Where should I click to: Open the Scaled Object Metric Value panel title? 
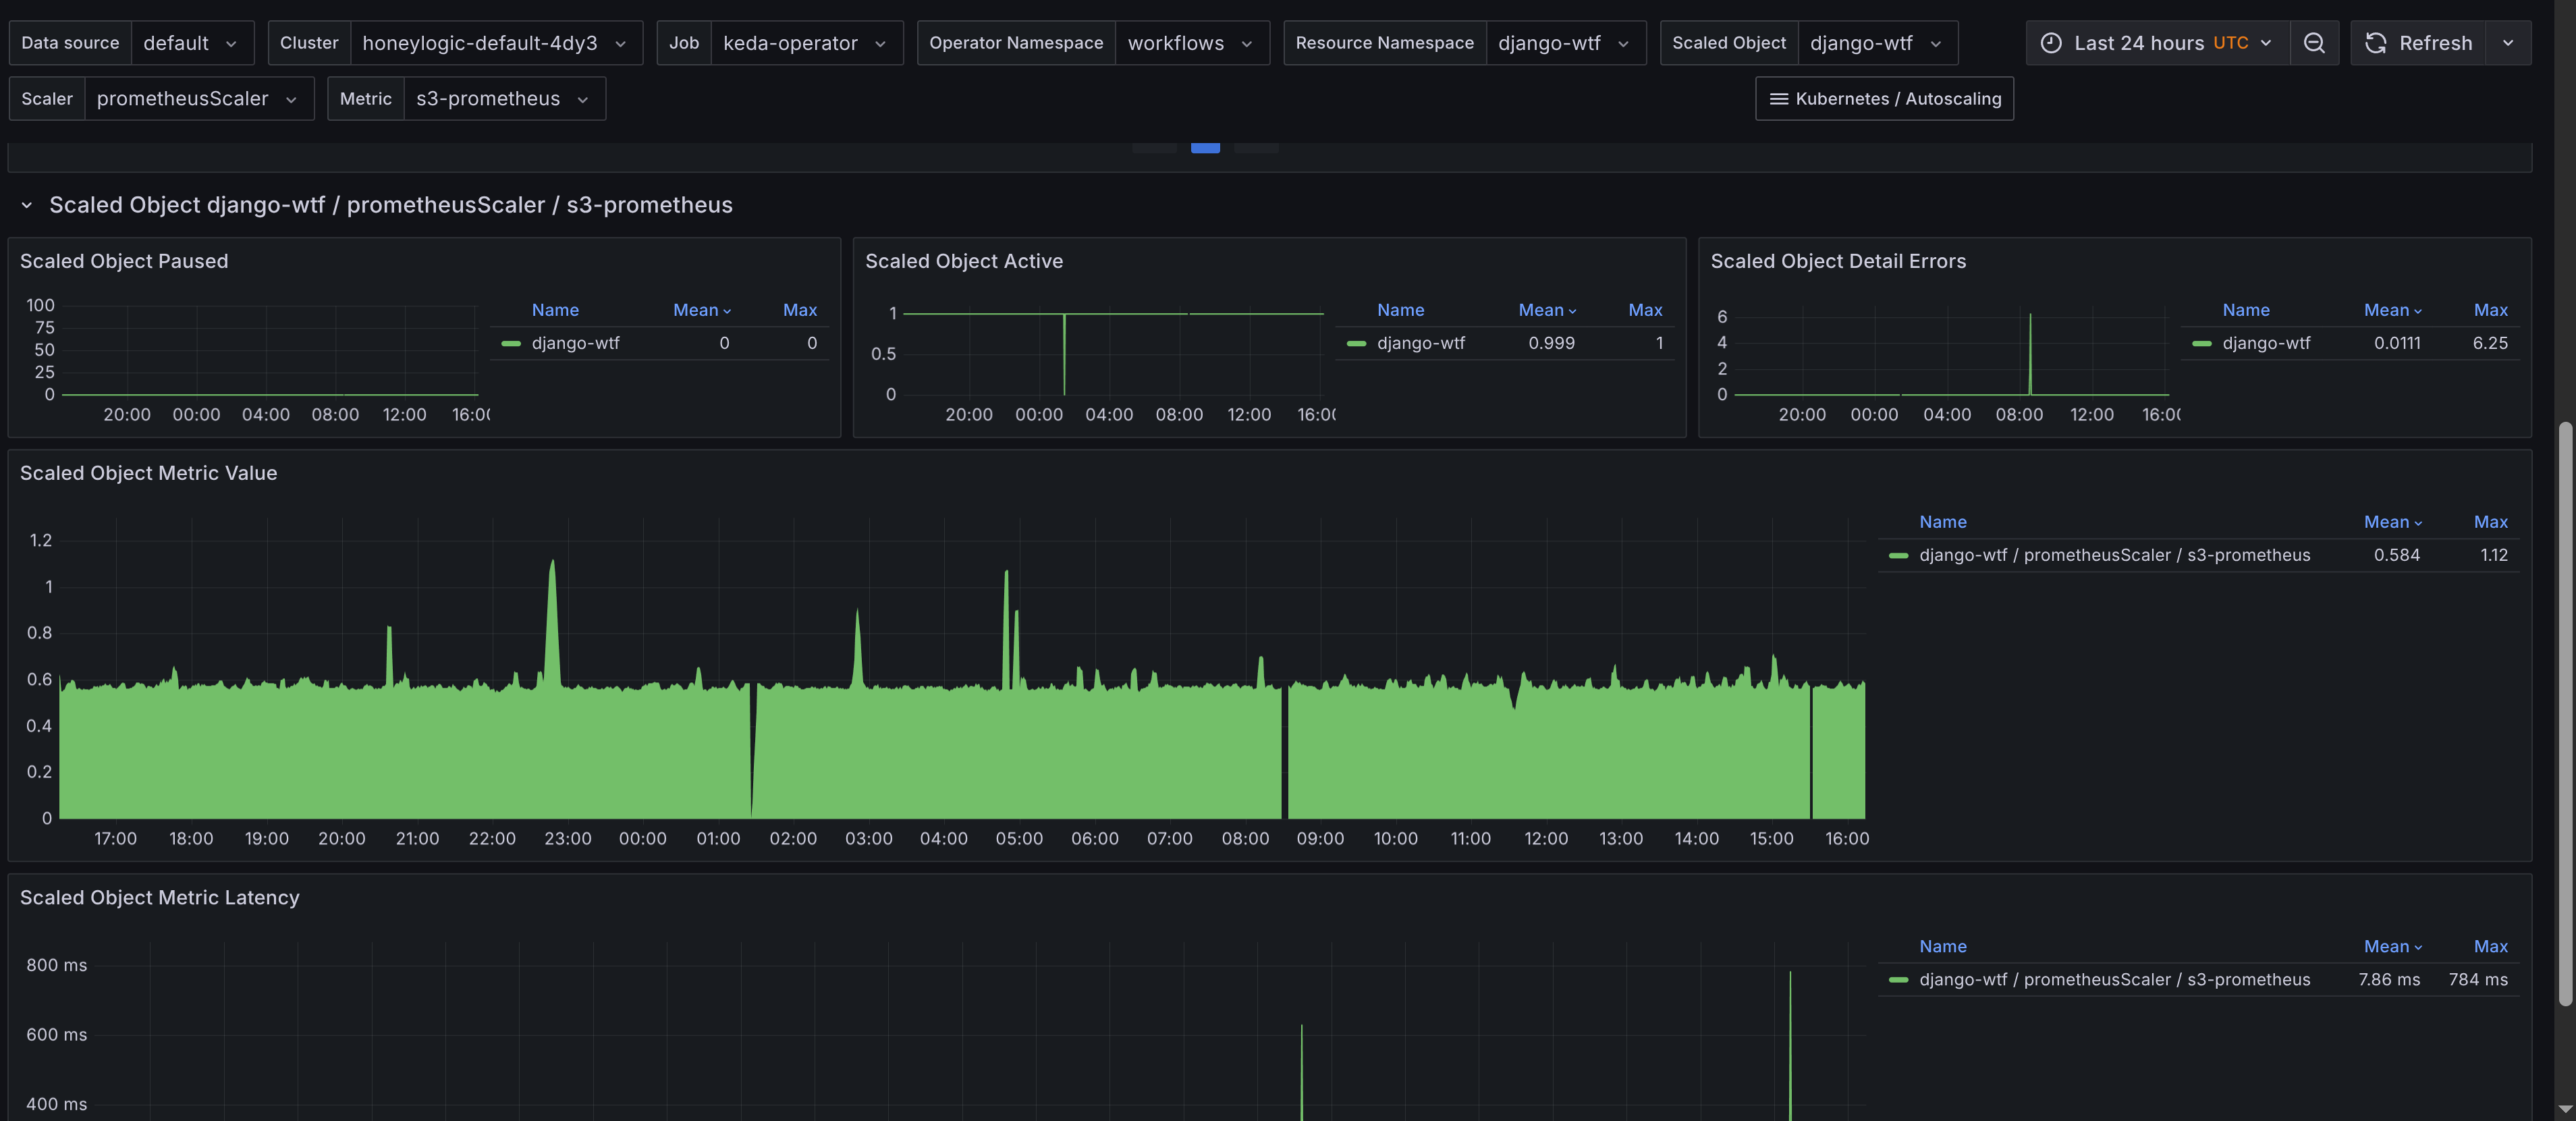pos(148,473)
